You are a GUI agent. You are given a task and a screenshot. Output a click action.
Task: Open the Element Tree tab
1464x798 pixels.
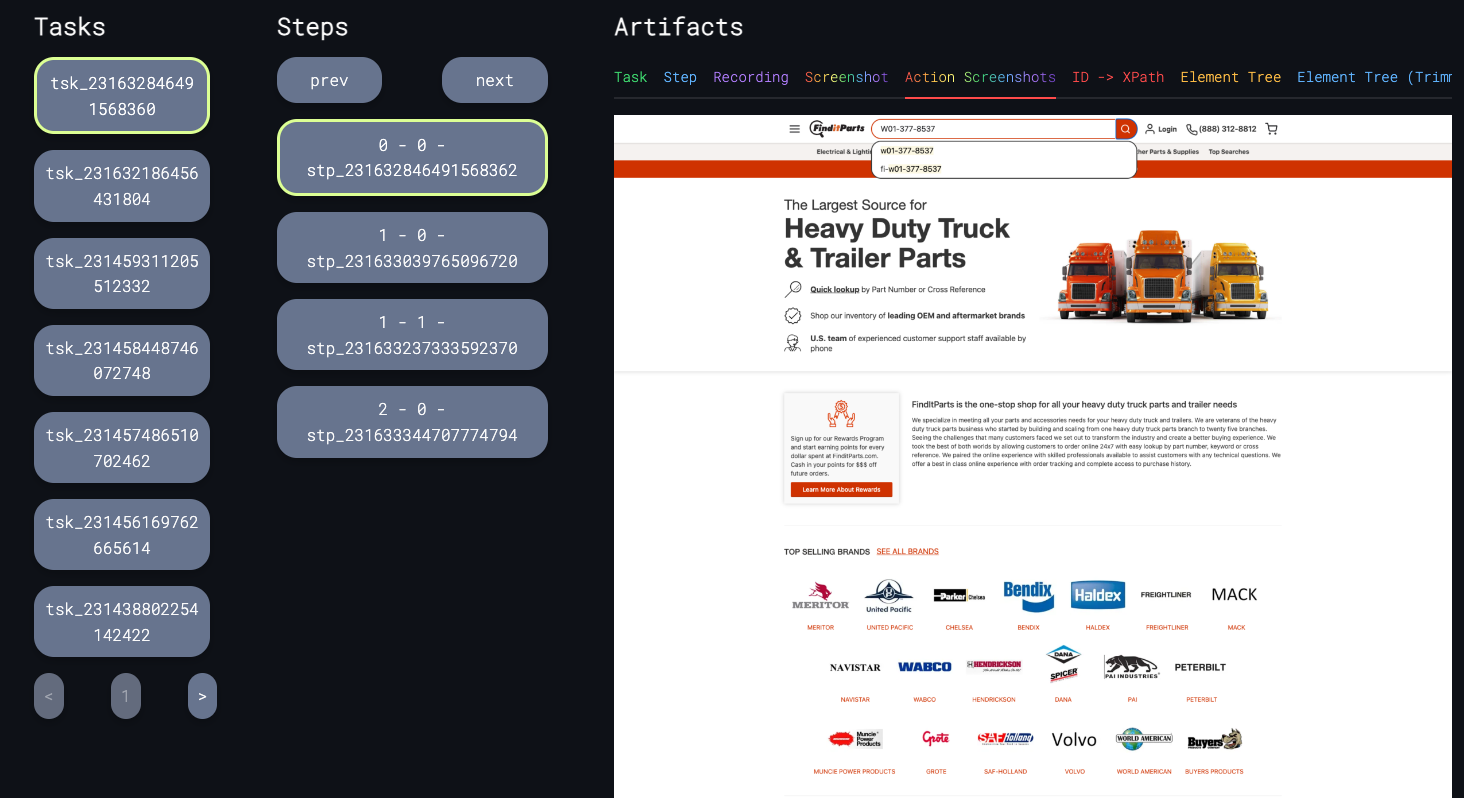1230,77
